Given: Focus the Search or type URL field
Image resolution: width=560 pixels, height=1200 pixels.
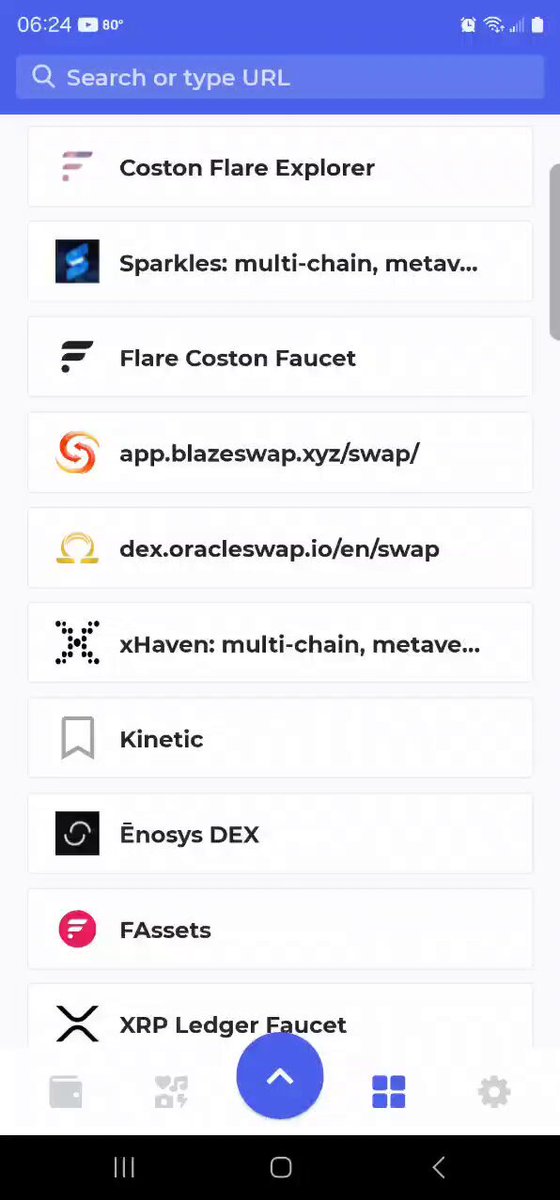Looking at the screenshot, I should coord(280,77).
